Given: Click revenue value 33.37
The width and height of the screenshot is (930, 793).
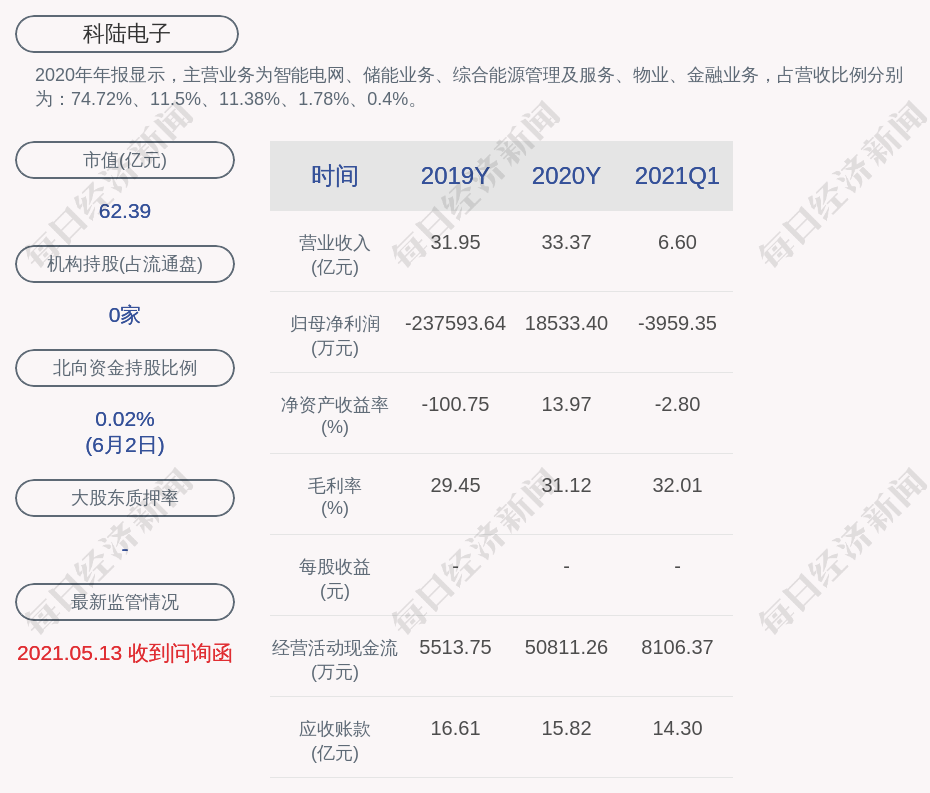Looking at the screenshot, I should (566, 243).
